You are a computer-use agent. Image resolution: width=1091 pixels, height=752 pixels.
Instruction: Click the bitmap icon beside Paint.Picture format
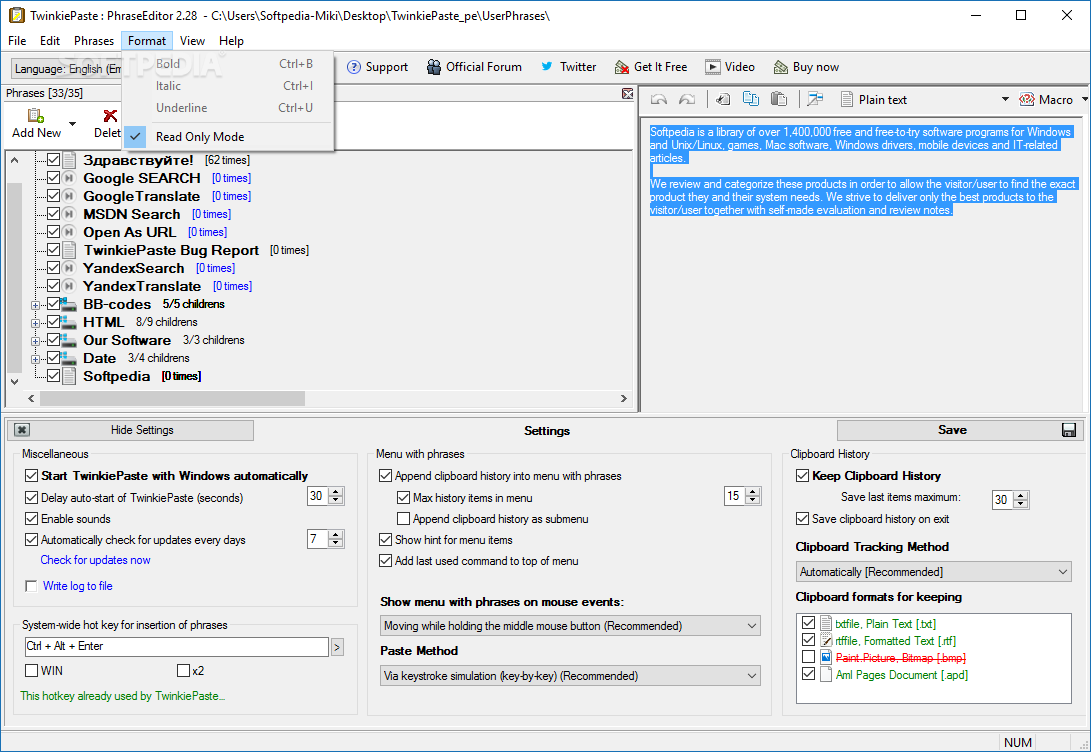pos(826,657)
